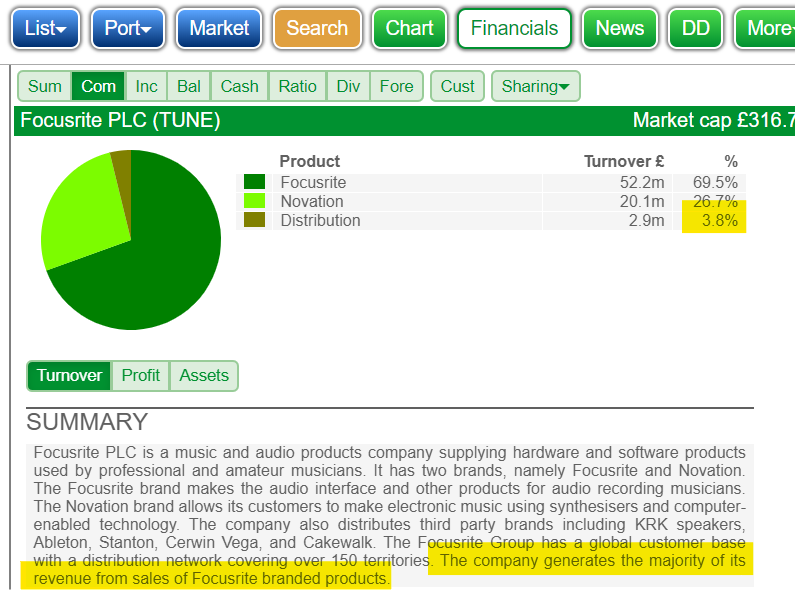Click the Focusrite PLC (TUNE) title
Viewport: 795px width, 595px height.
(x=120, y=121)
